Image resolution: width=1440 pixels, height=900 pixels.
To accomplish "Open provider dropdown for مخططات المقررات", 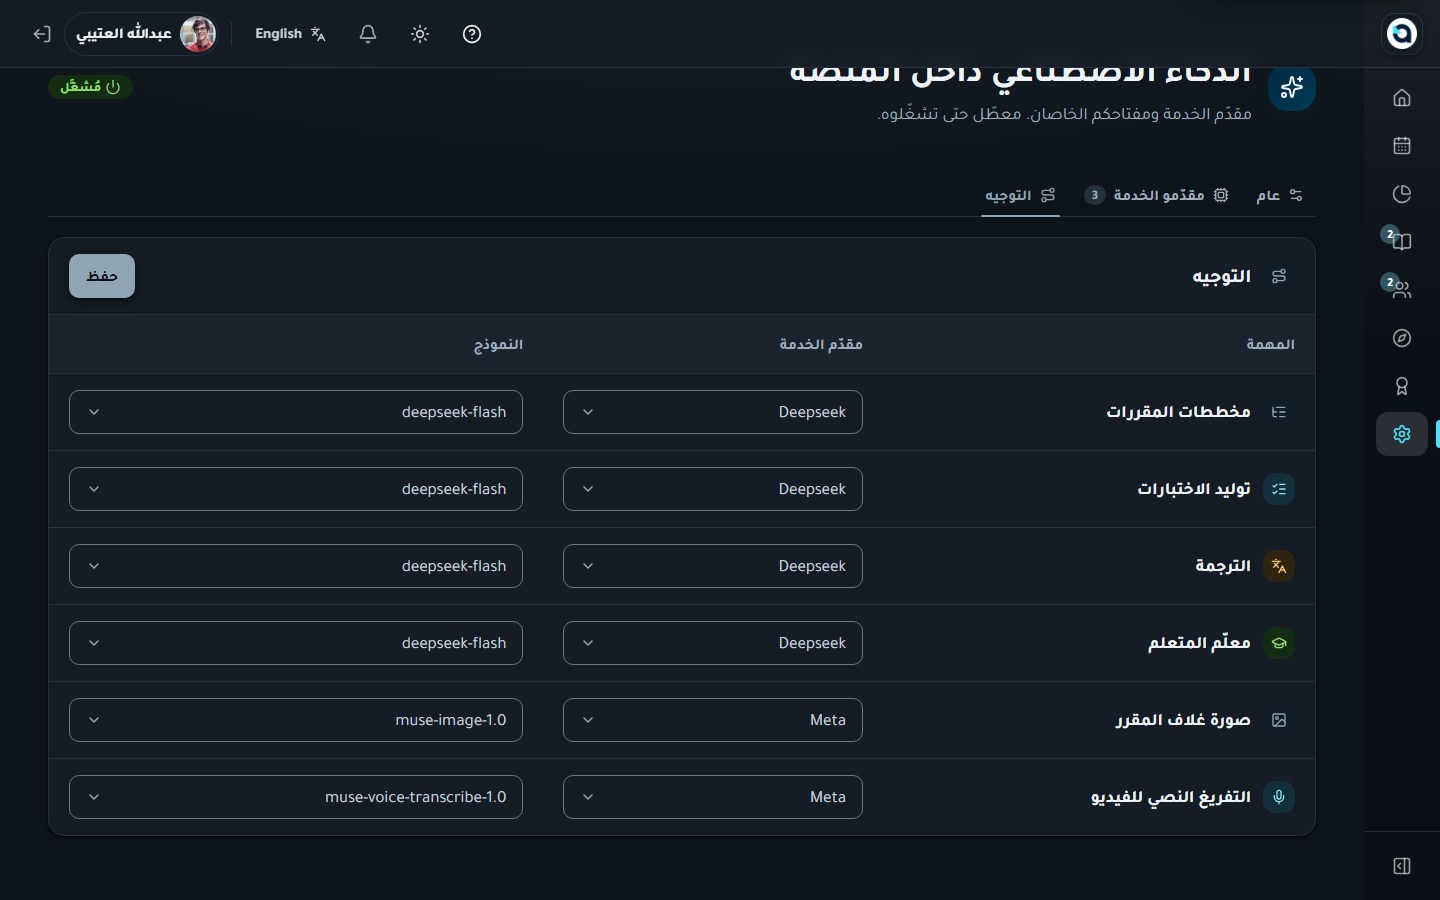I will 713,412.
